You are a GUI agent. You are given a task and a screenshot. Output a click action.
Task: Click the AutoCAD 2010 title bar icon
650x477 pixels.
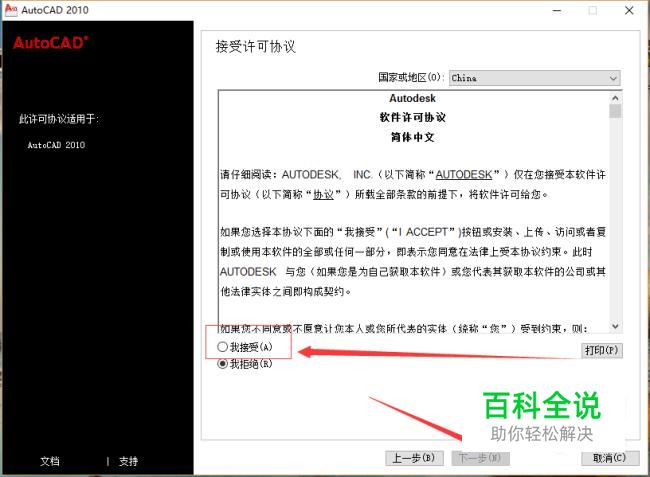(x=11, y=10)
